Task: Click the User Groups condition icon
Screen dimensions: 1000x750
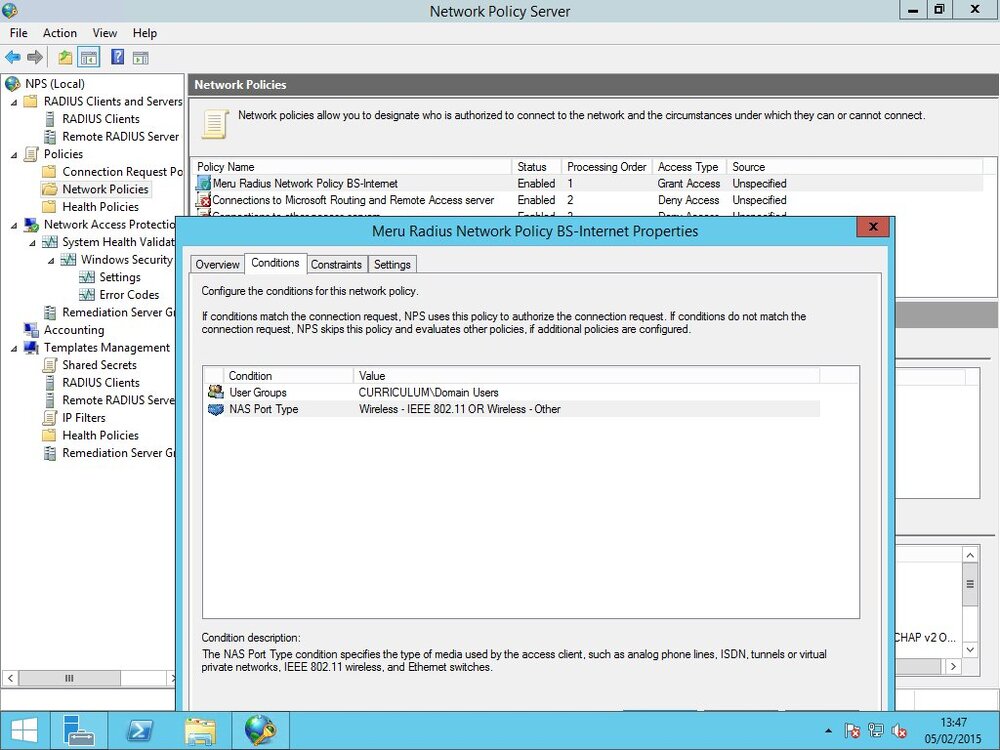Action: (216, 392)
